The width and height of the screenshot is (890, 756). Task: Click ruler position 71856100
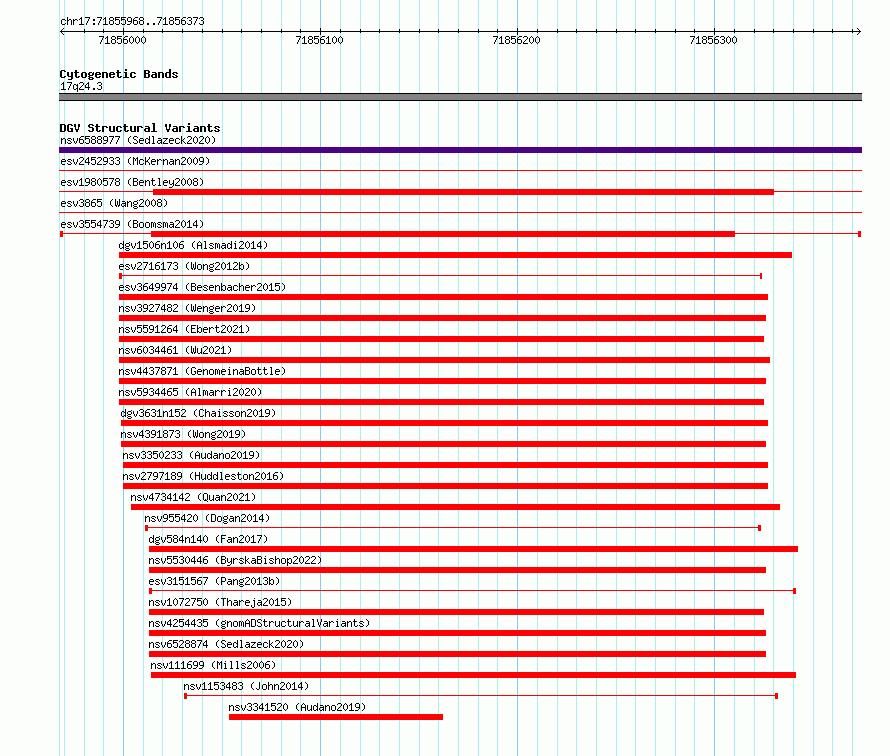coord(320,40)
